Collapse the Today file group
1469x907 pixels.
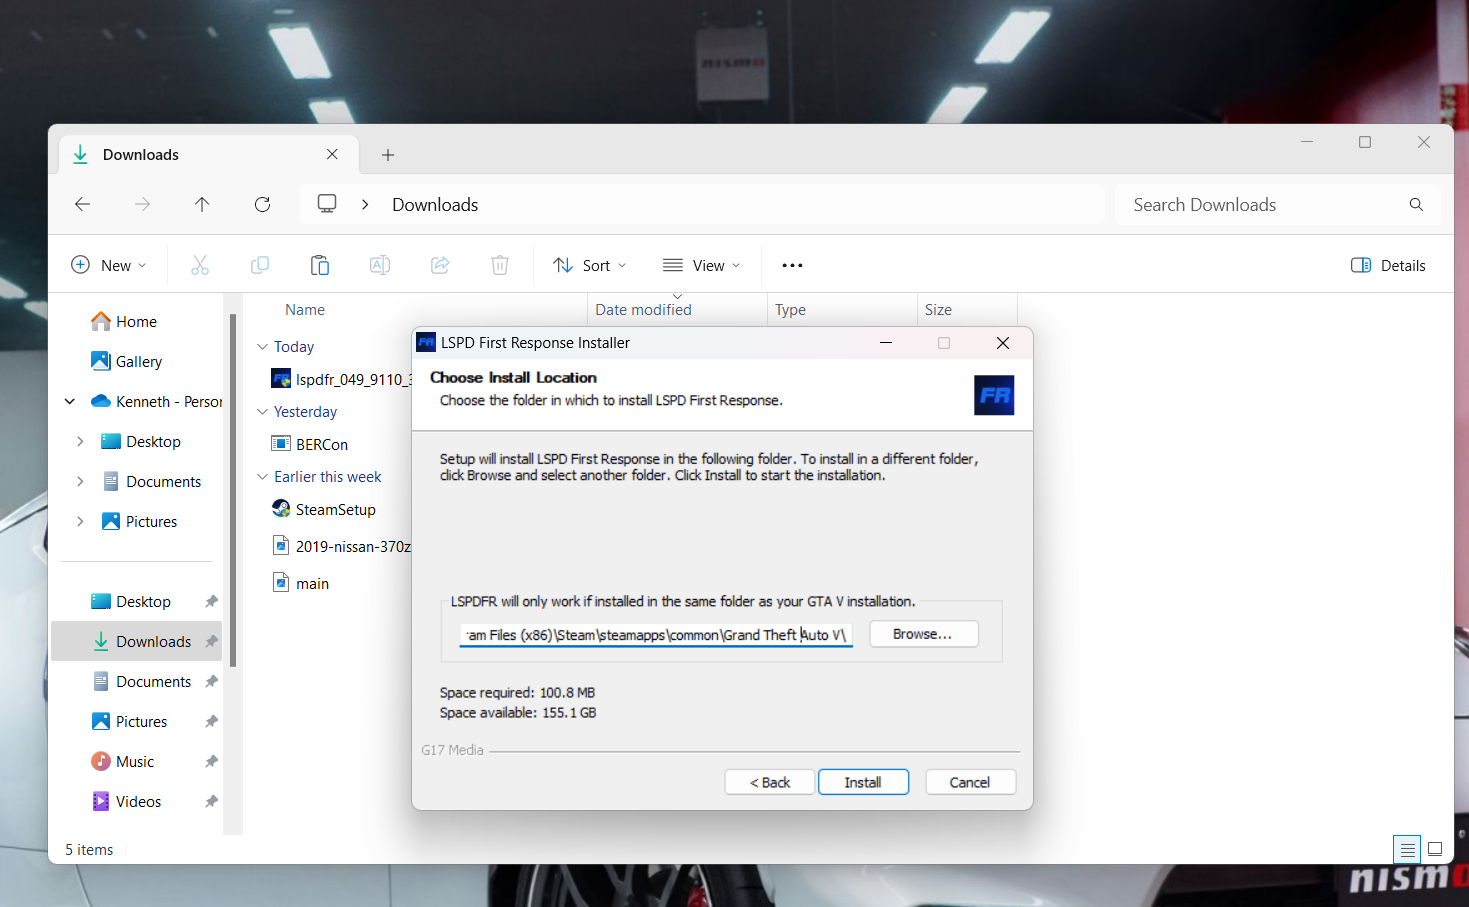[263, 347]
